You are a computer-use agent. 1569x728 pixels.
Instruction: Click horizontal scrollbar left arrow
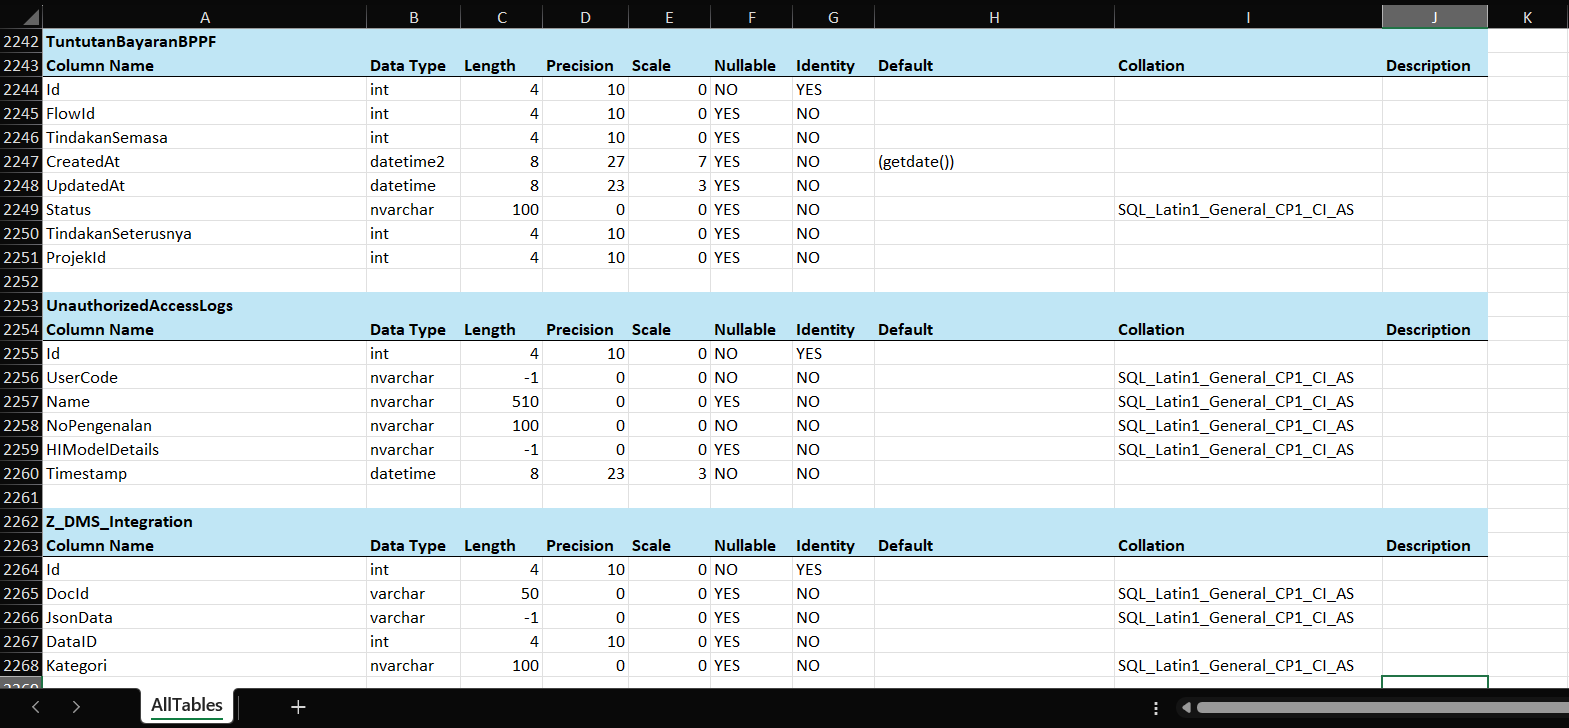1186,708
